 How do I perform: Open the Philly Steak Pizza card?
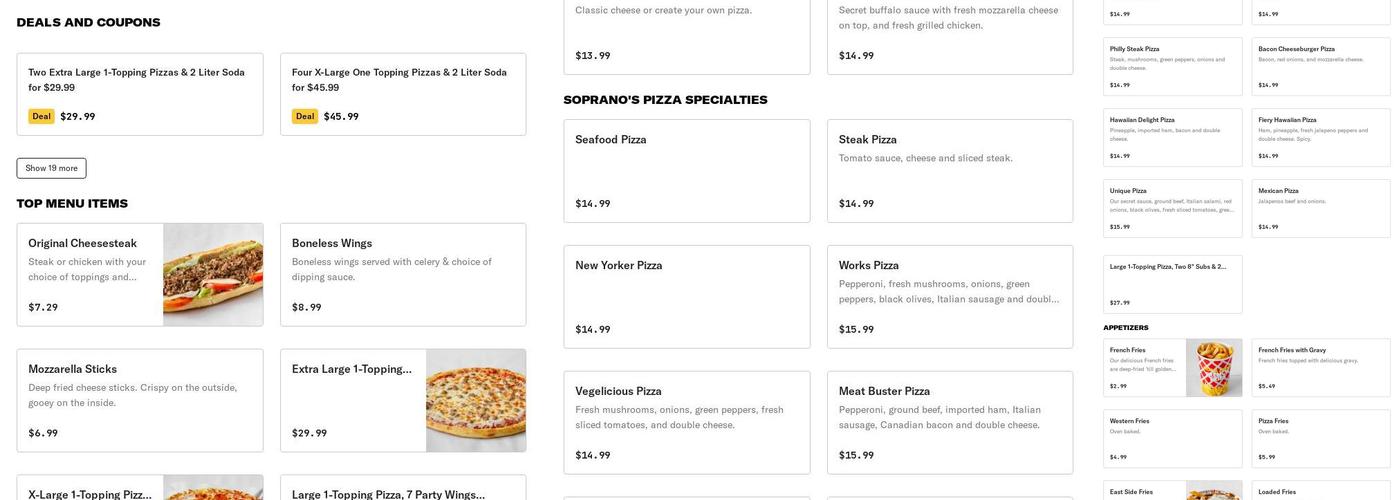click(1172, 67)
